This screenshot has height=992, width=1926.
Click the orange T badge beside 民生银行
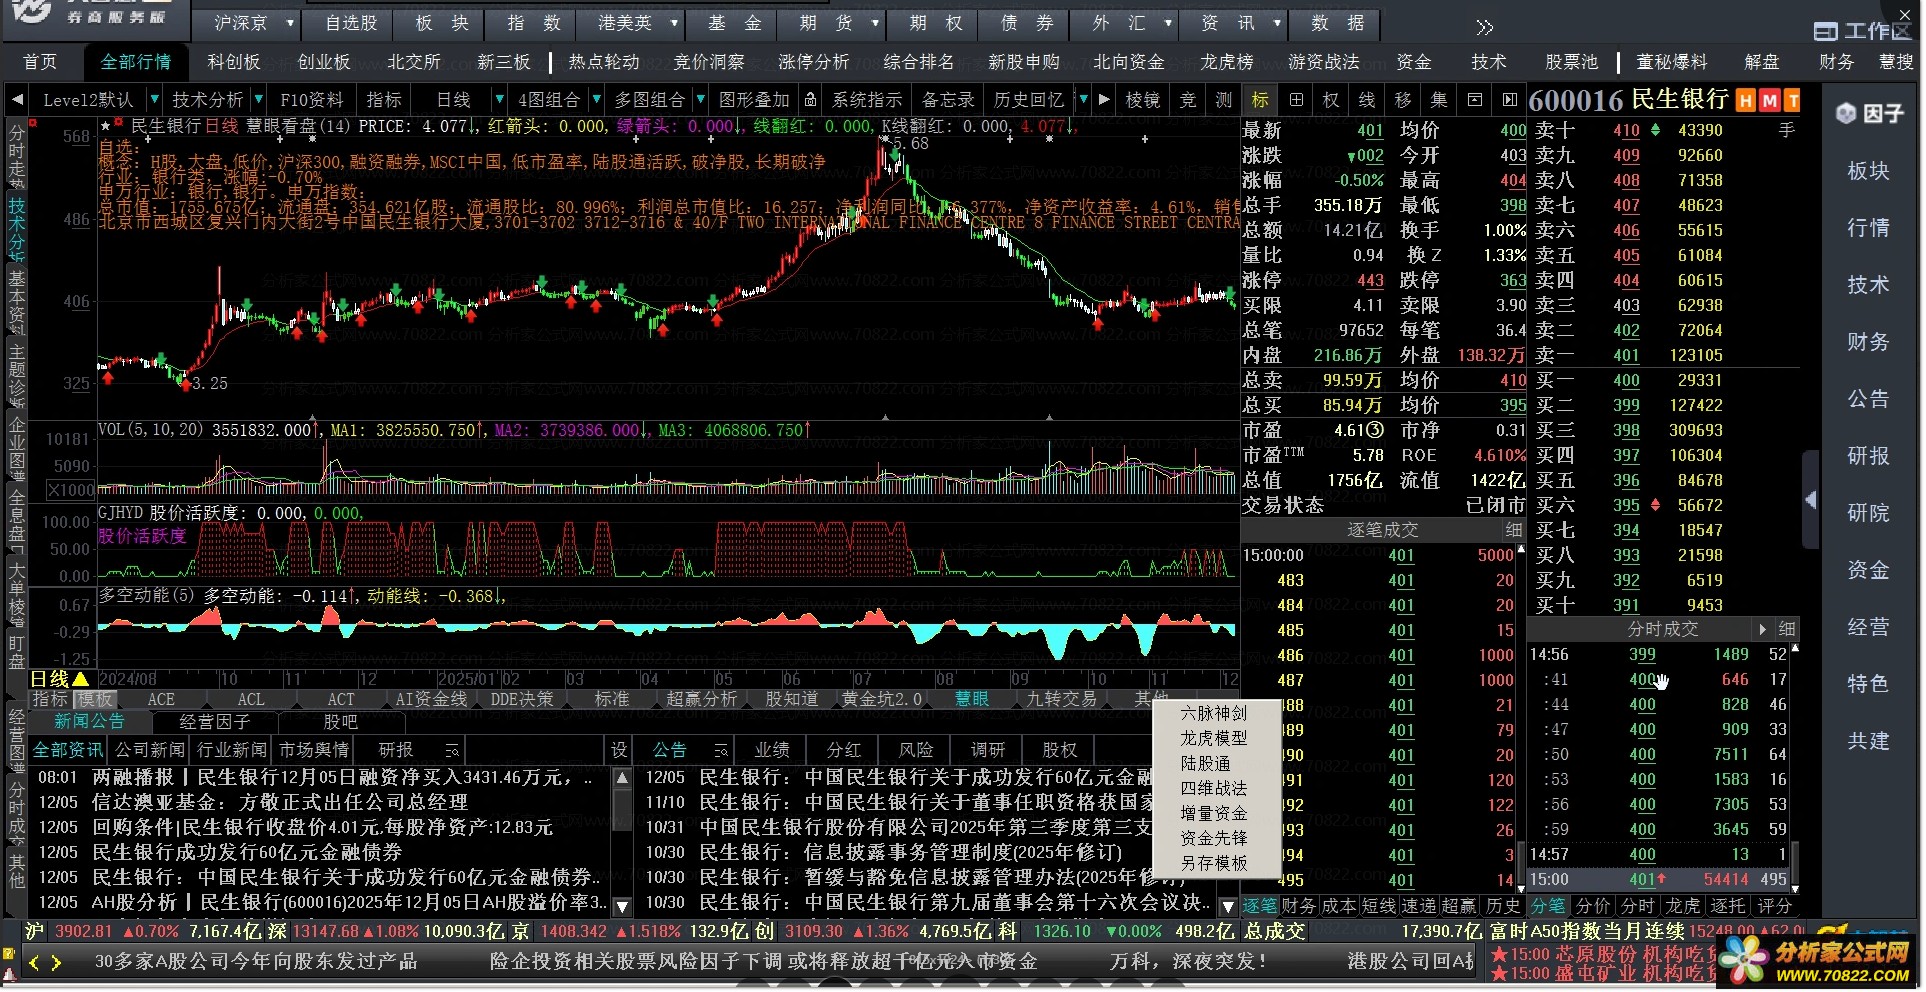(1792, 101)
